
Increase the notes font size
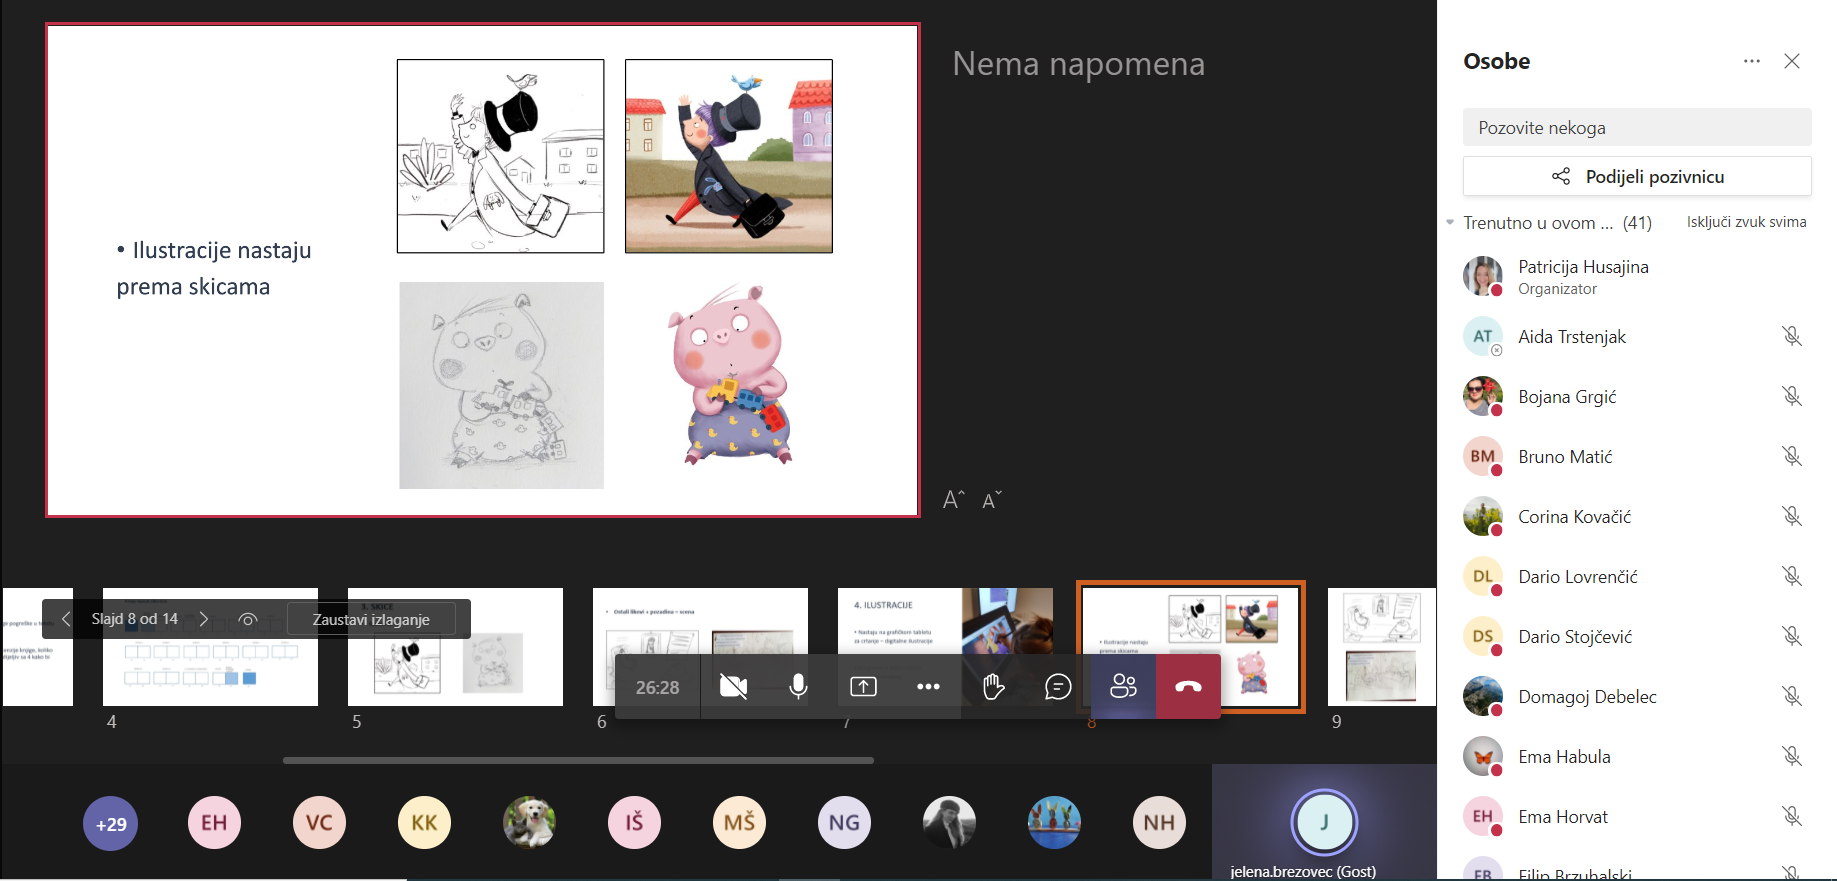pyautogui.click(x=954, y=499)
